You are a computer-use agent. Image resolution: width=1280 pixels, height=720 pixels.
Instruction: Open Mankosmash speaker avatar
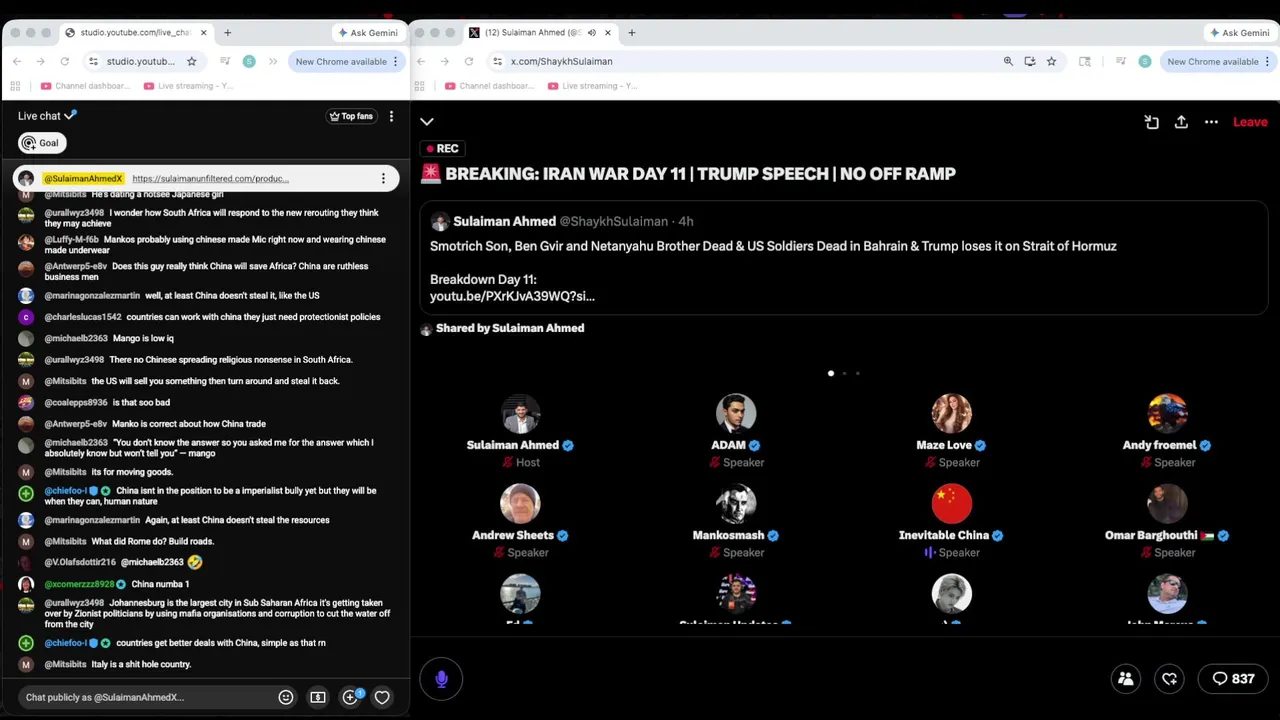click(736, 504)
